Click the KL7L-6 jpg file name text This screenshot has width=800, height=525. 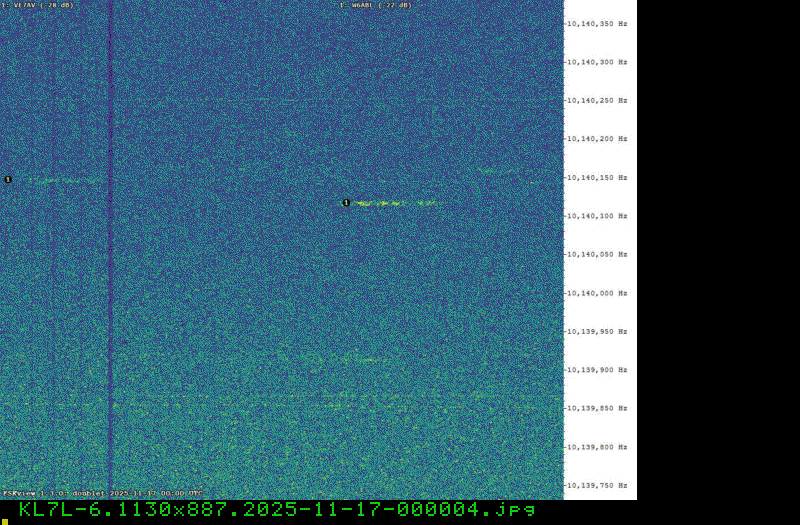(x=277, y=510)
